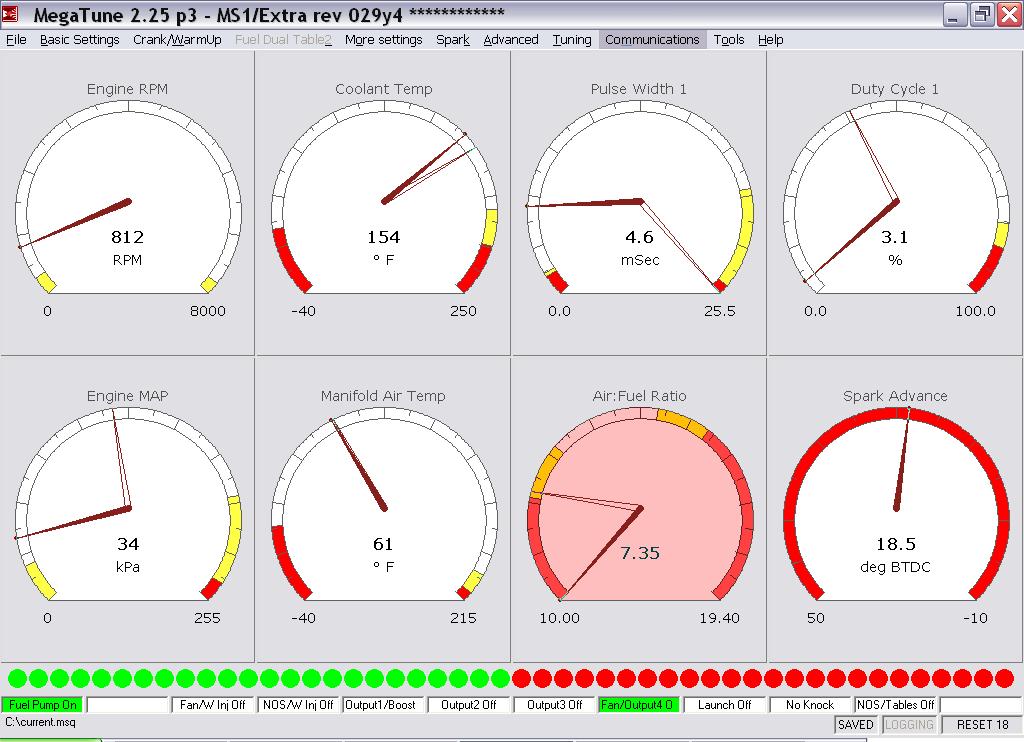1024x742 pixels.
Task: Click the LOGGING status field
Action: pyautogui.click(x=909, y=724)
